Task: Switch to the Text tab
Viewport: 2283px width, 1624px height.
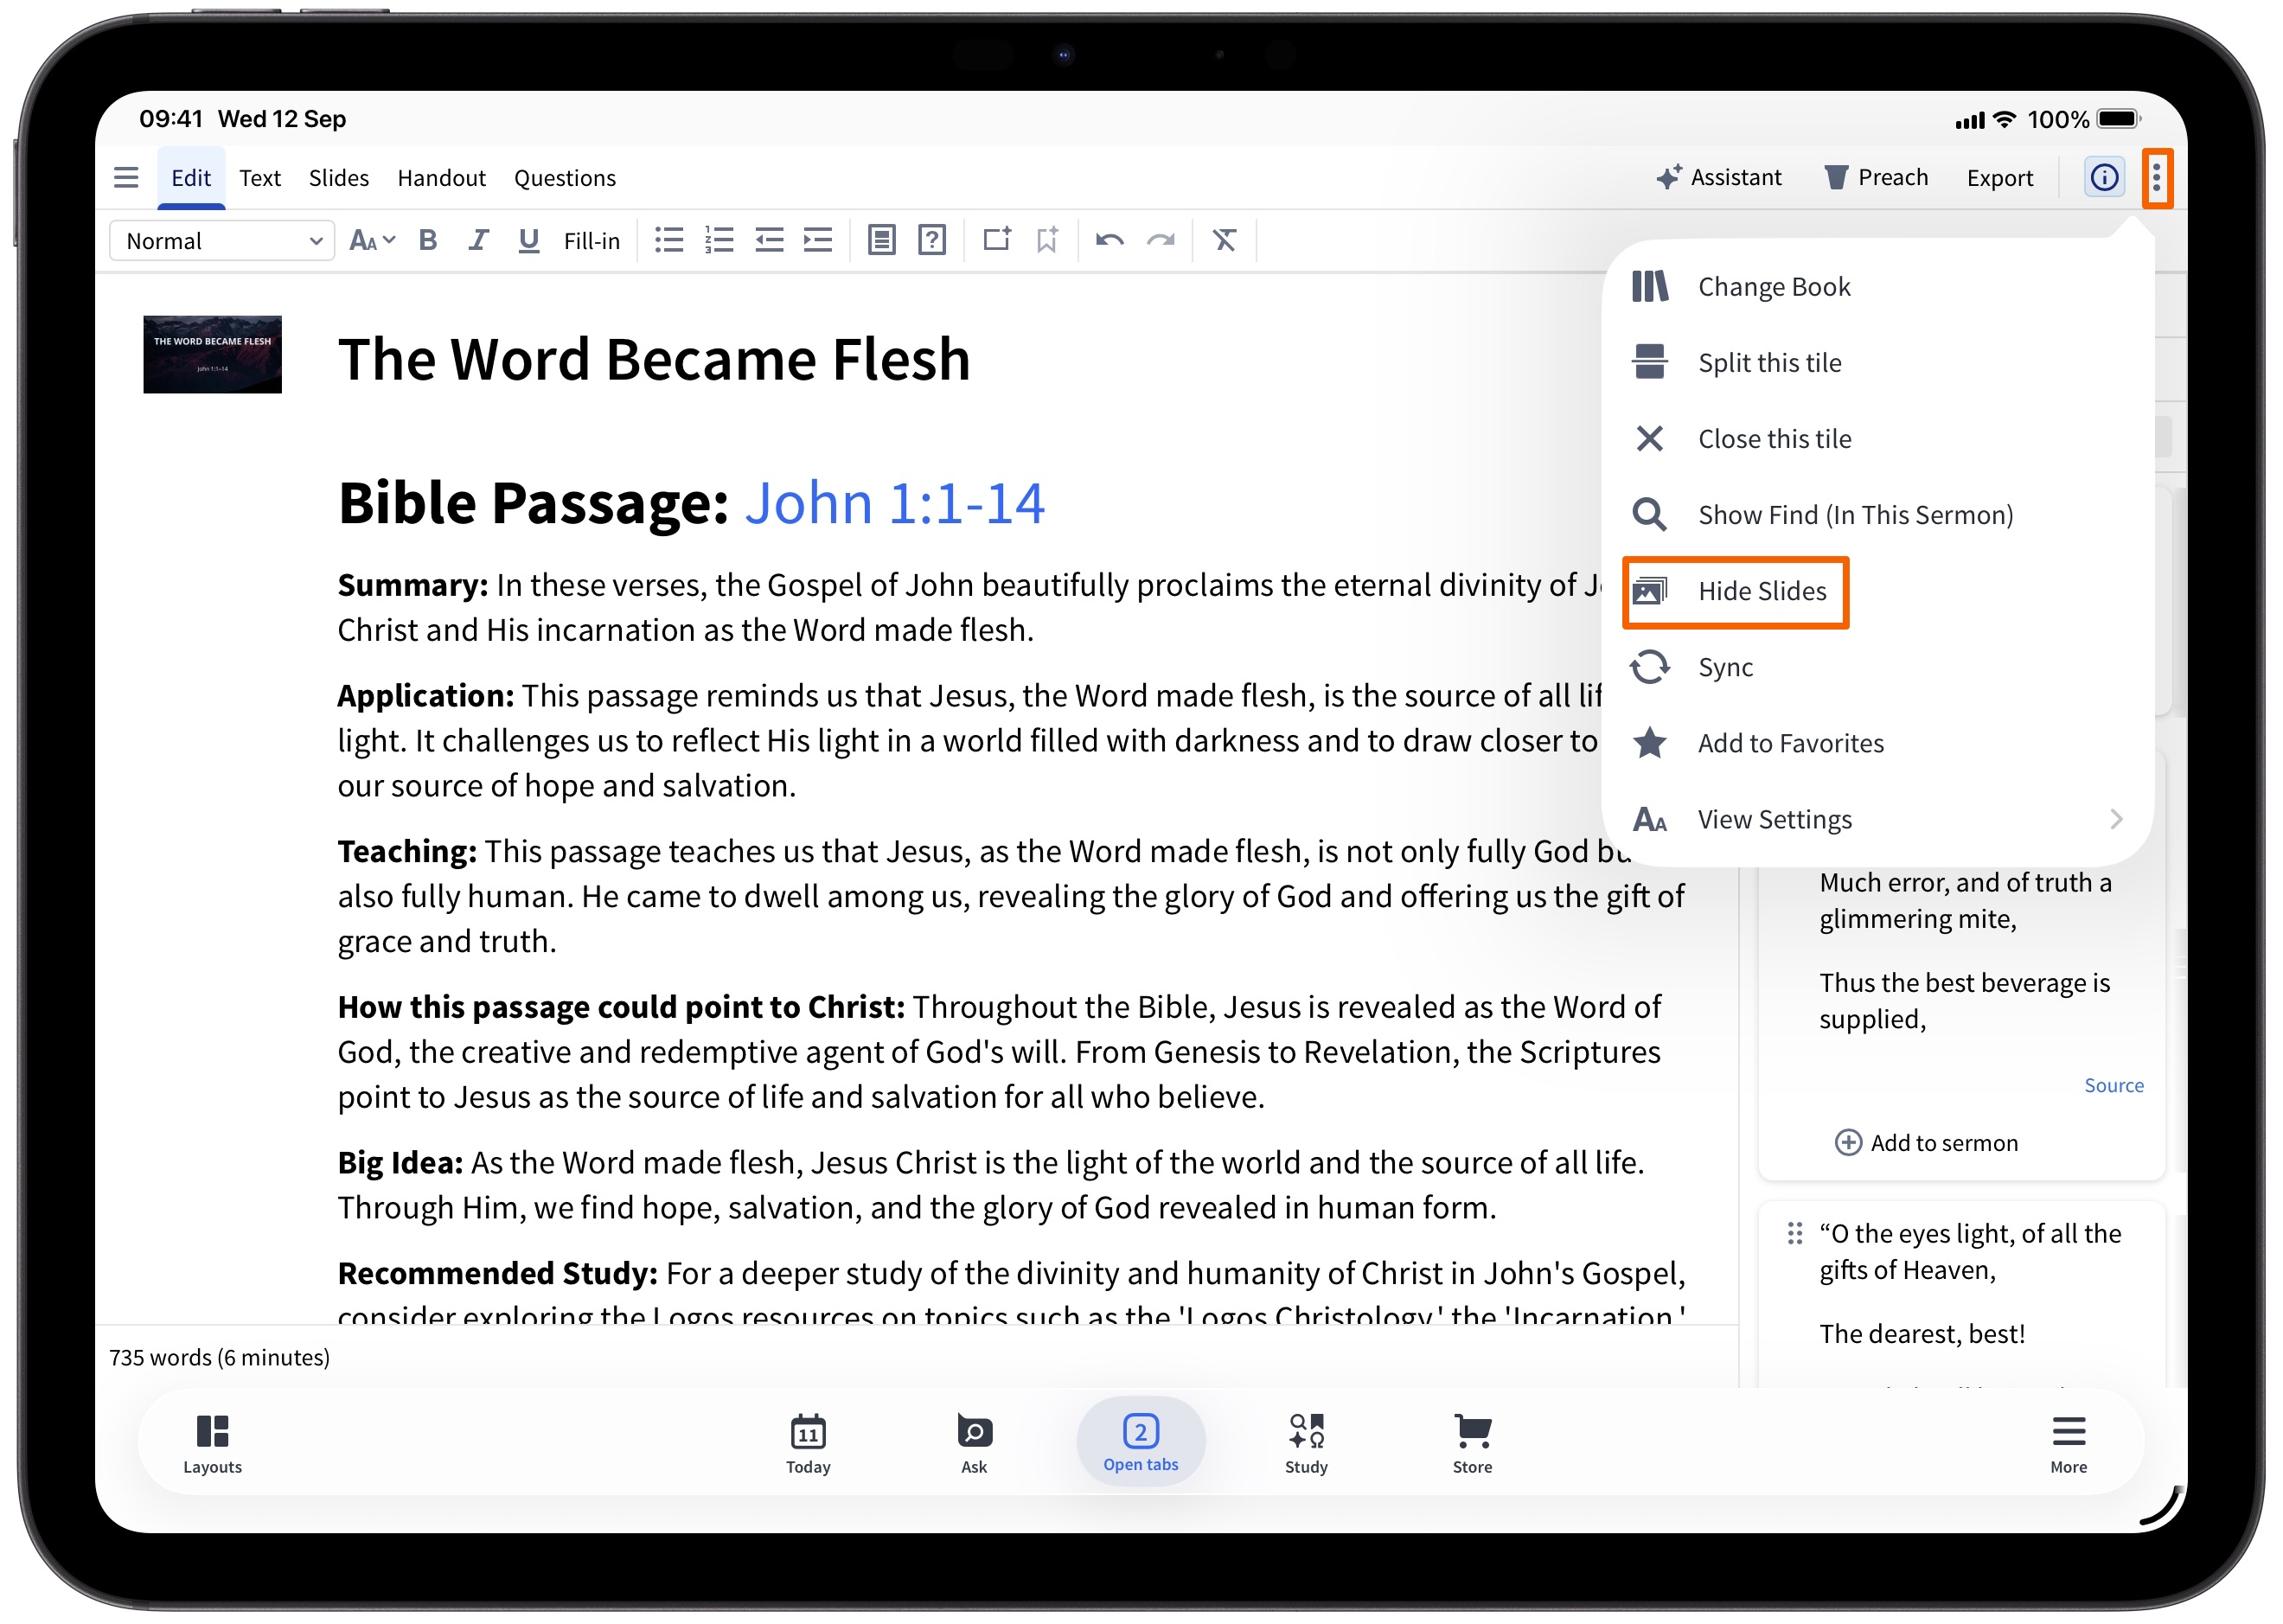Action: click(x=260, y=178)
